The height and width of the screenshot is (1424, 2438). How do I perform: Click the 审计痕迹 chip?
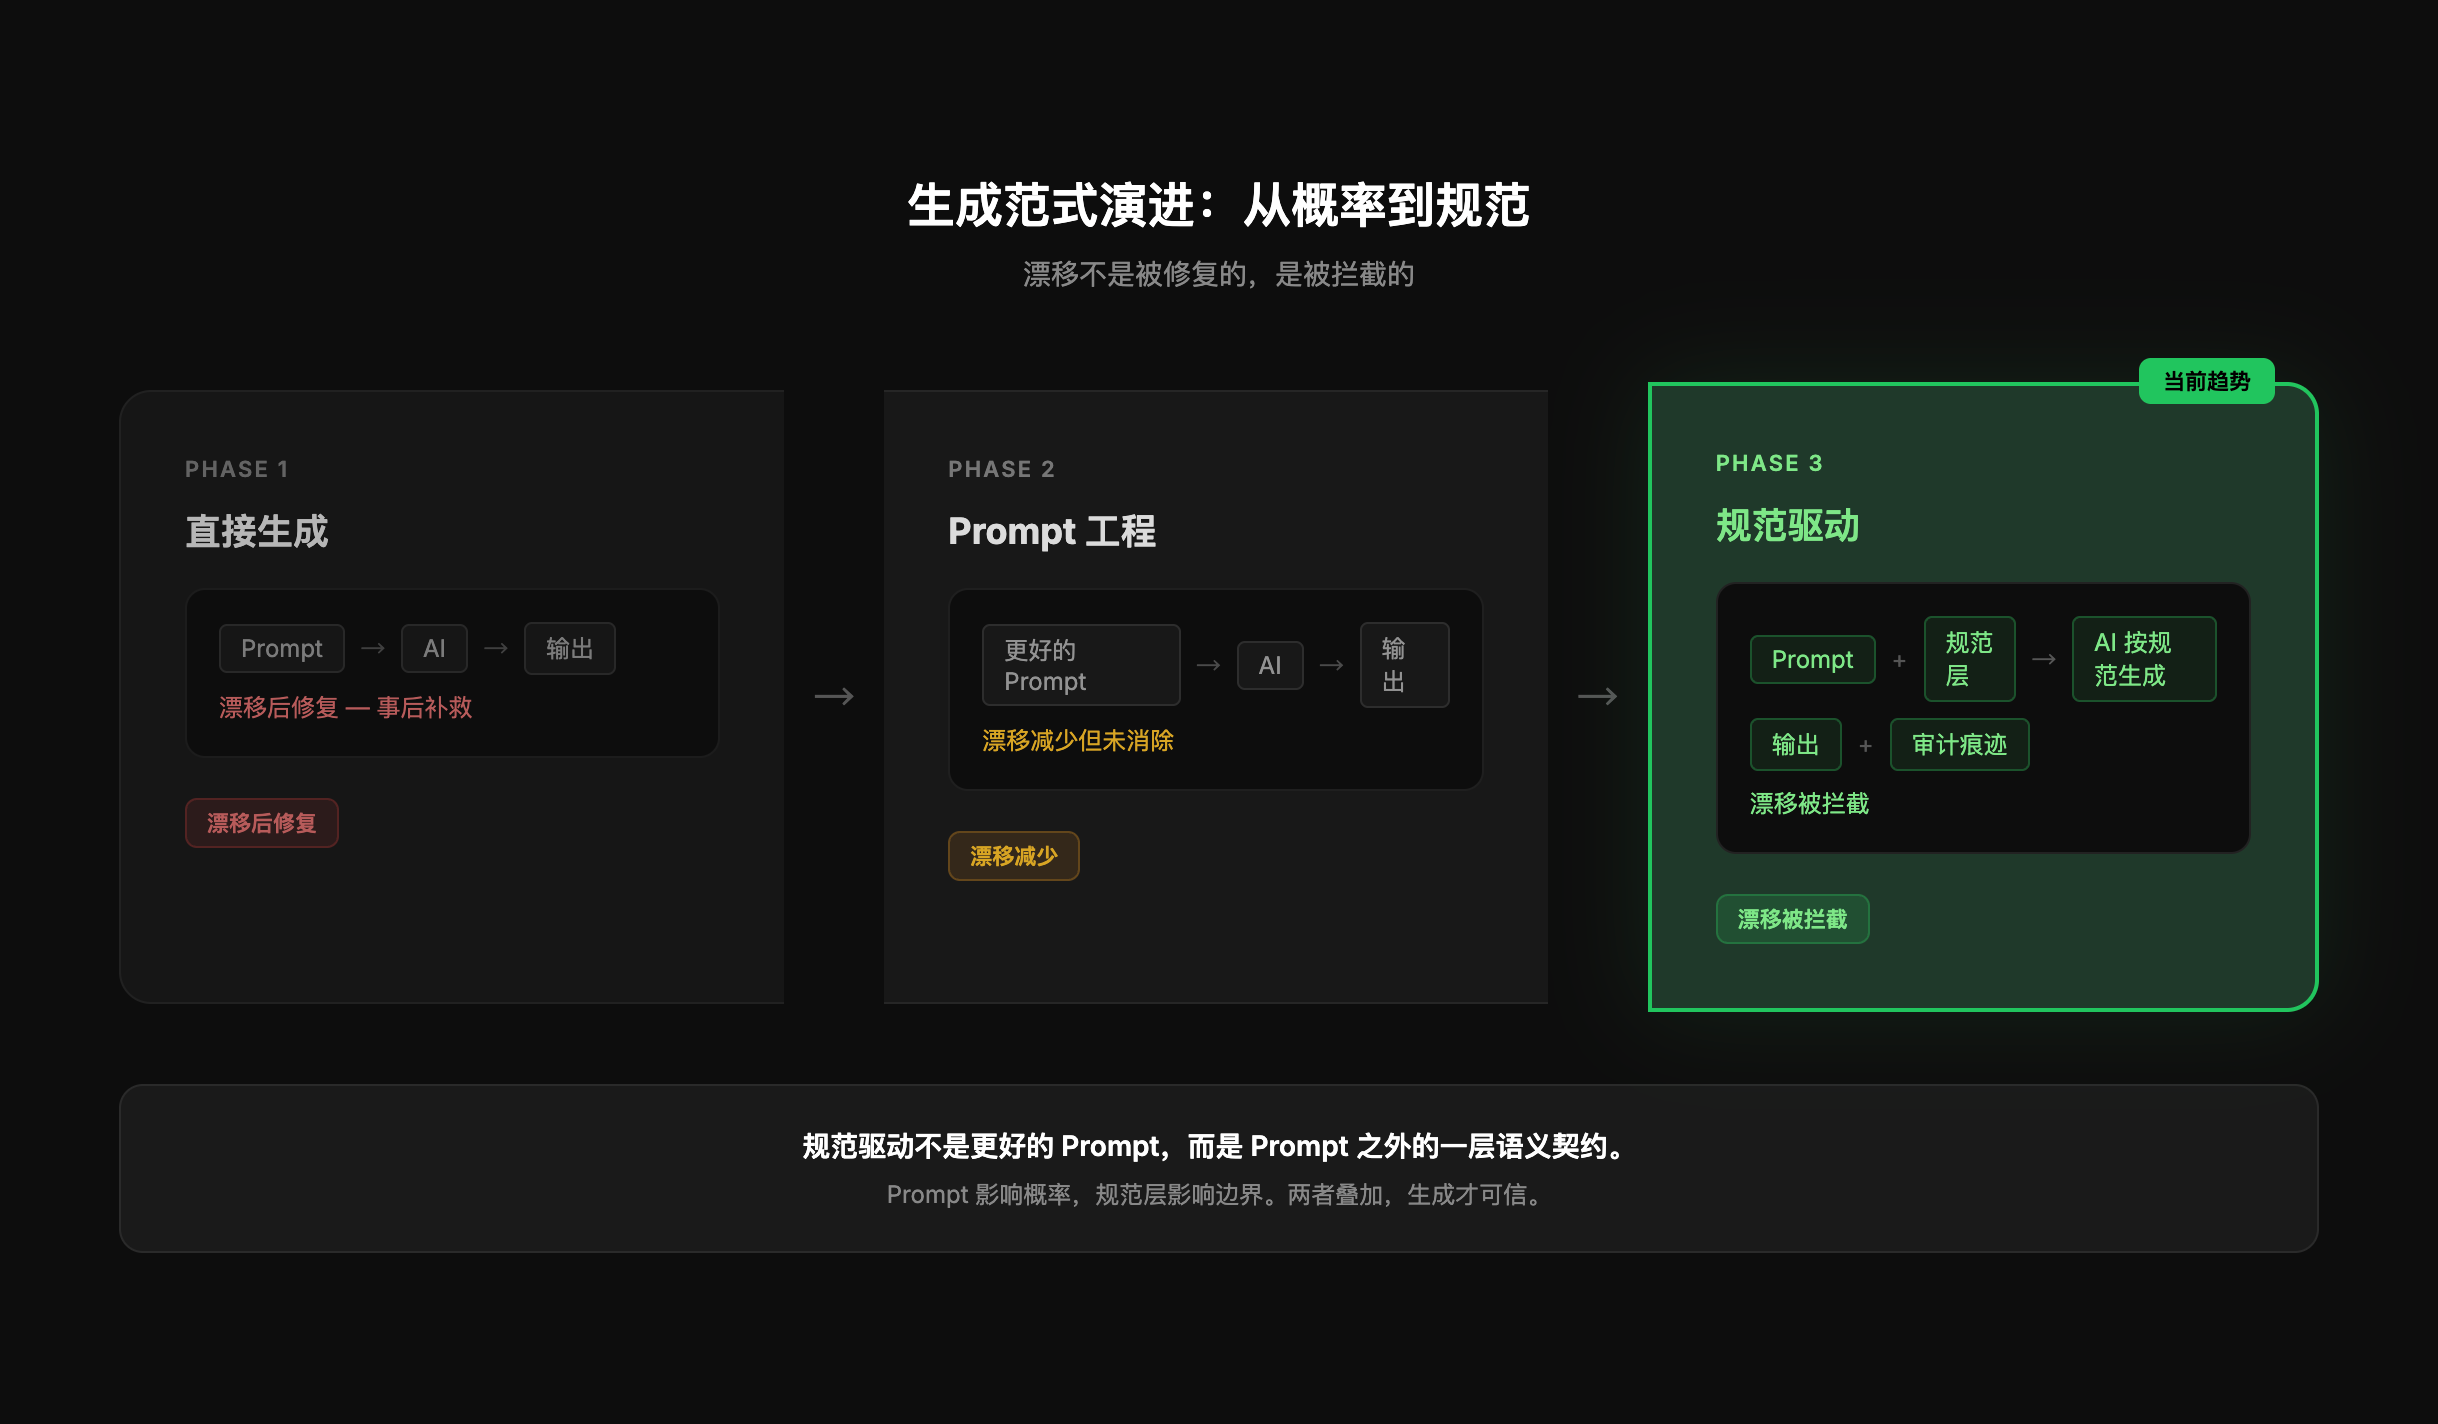point(1959,744)
